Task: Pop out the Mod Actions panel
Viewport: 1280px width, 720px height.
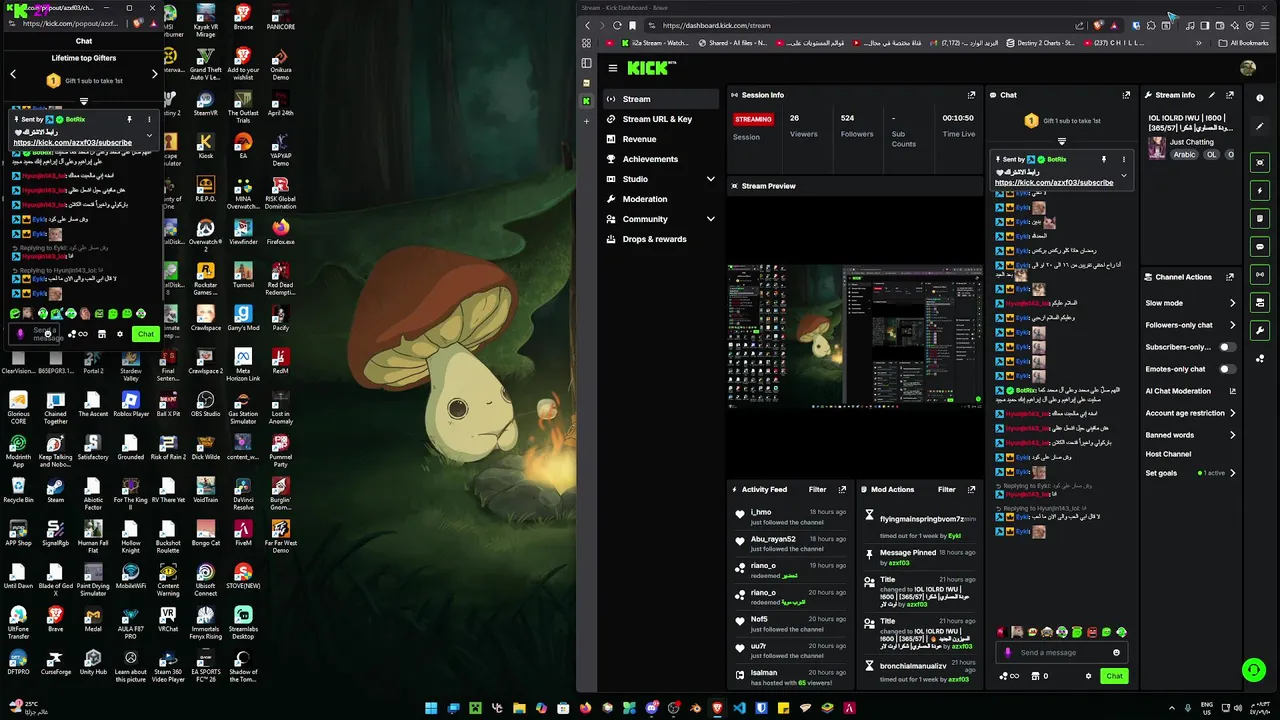Action: click(x=971, y=490)
